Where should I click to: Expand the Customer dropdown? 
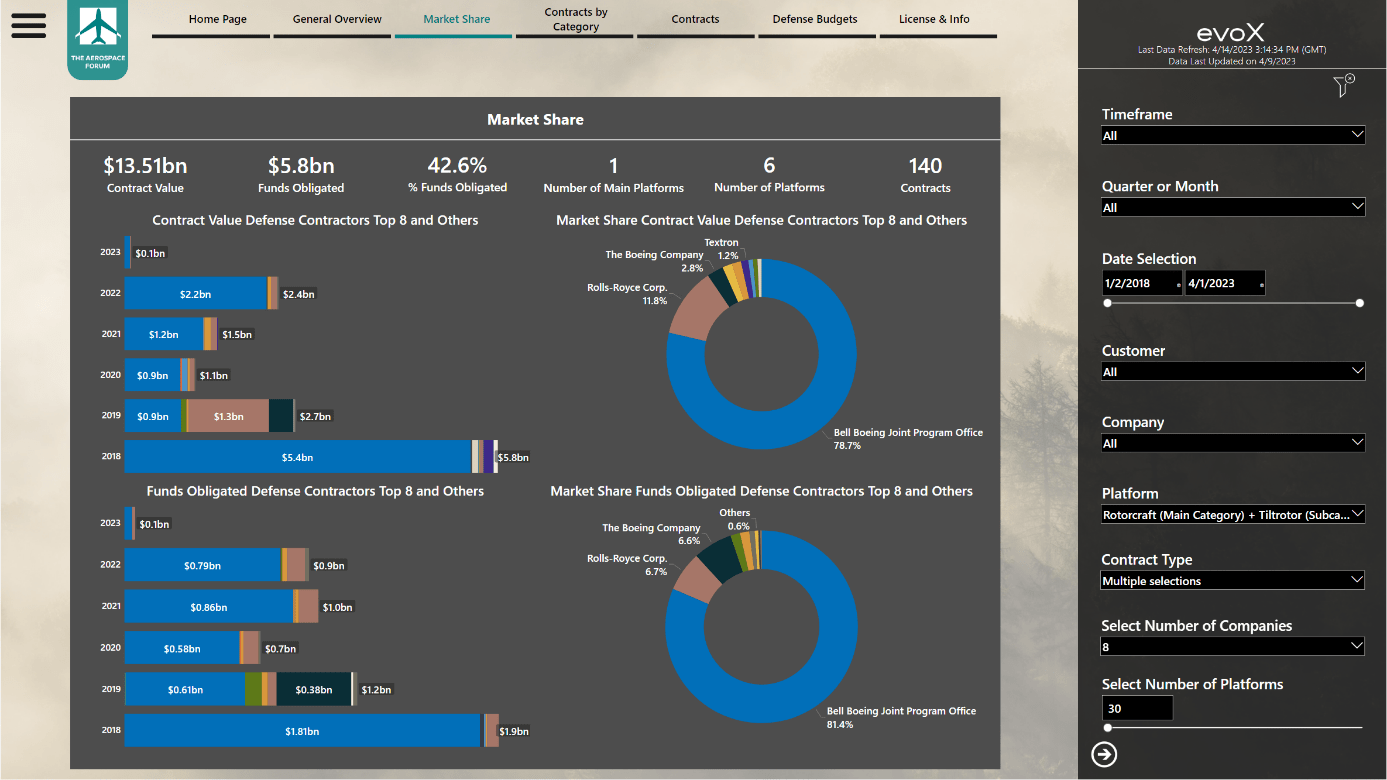(x=1233, y=371)
